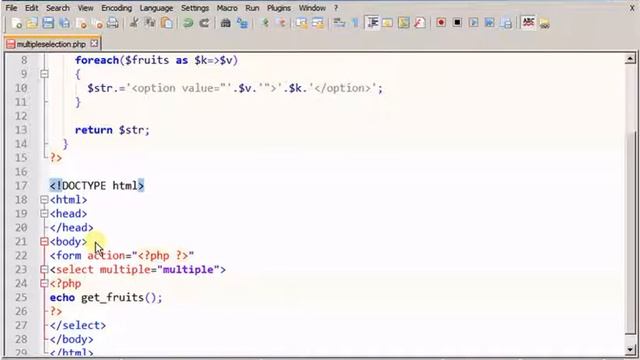The image size is (640, 360).
Task: Click the Redo arrow icon
Action: pos(204,23)
